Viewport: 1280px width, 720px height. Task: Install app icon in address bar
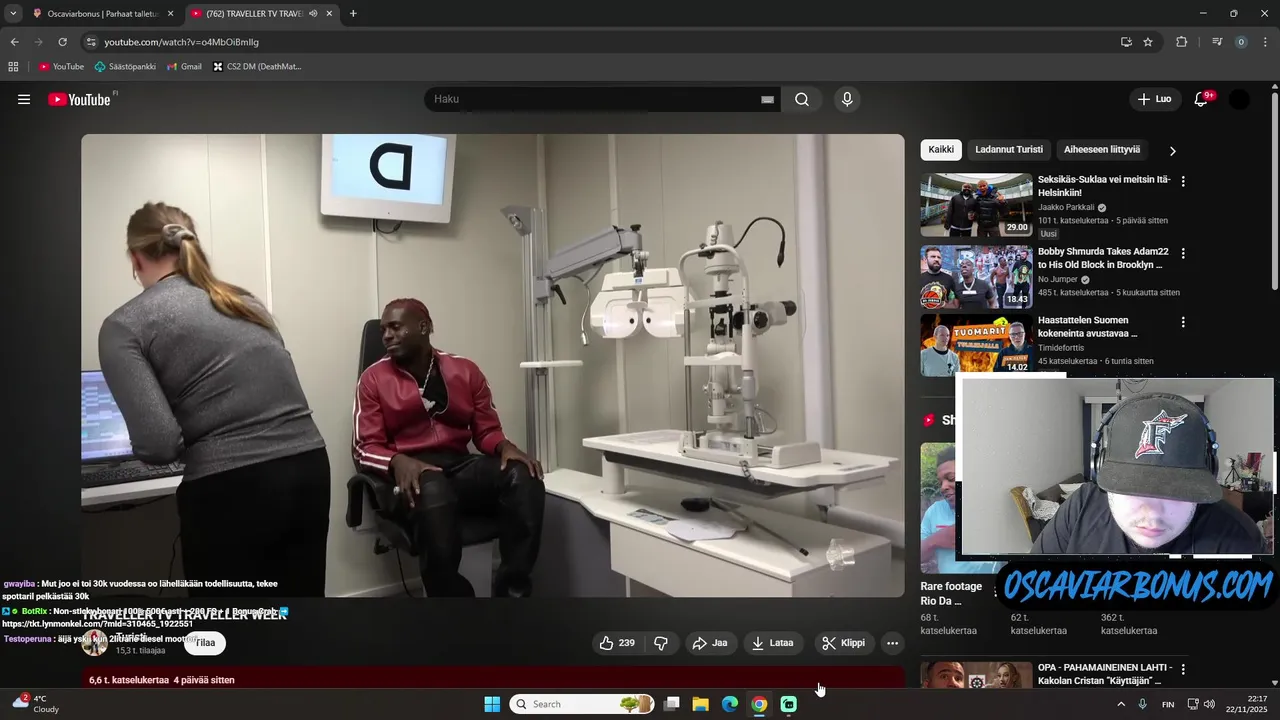(x=1126, y=42)
